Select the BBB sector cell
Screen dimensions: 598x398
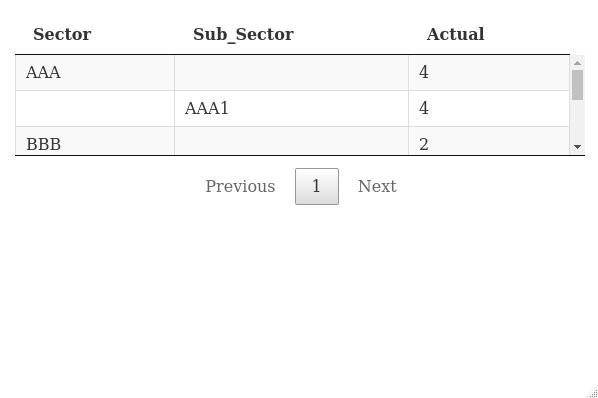pos(95,141)
